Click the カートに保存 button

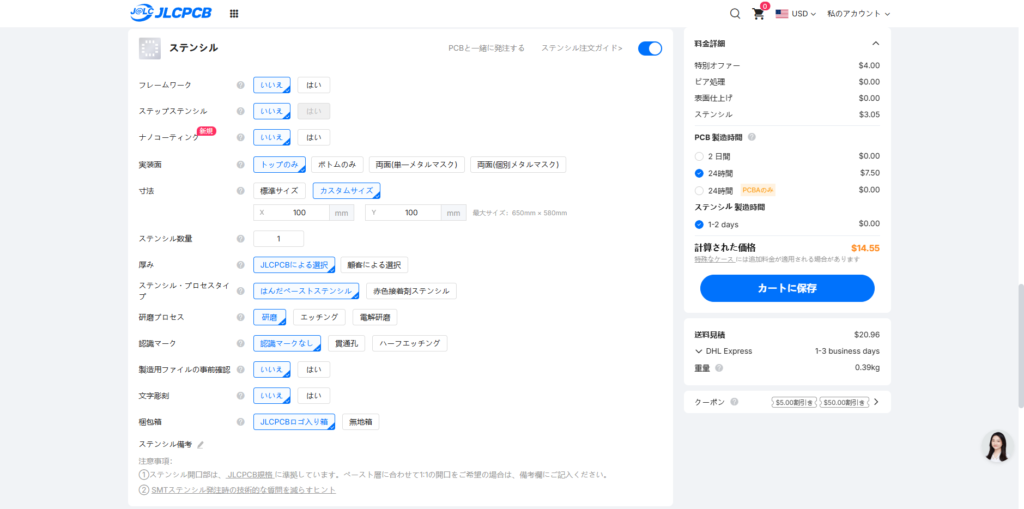[787, 288]
